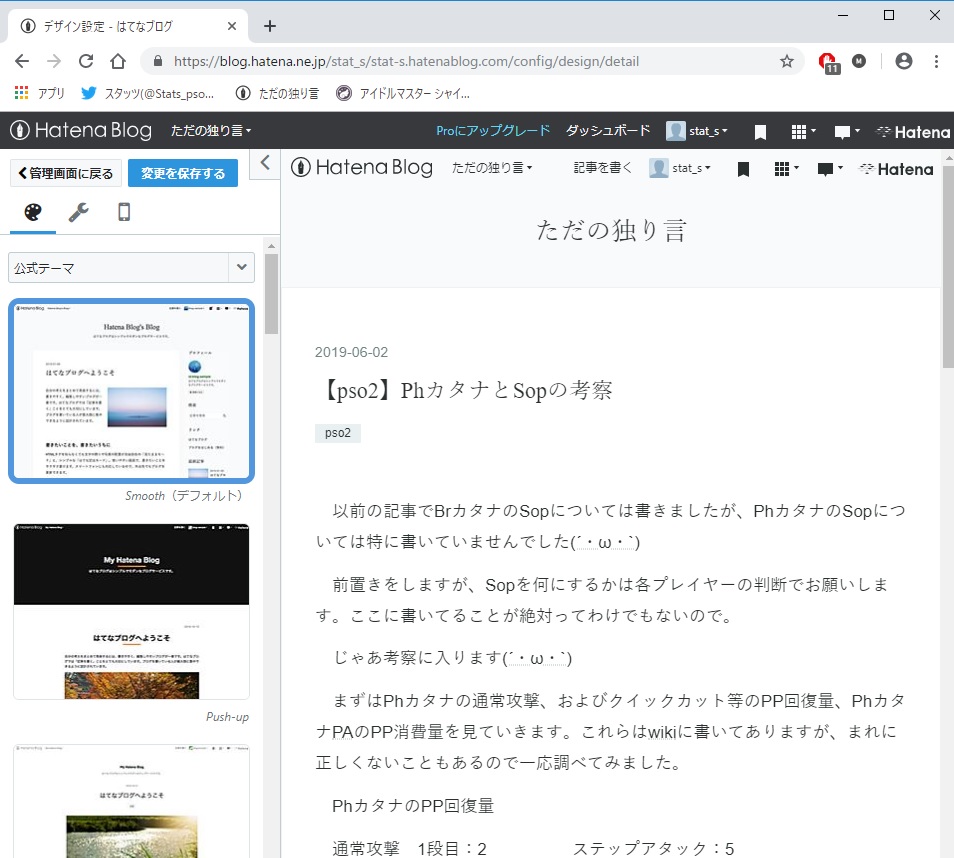The height and width of the screenshot is (858, 954).
Task: View site security lock icon
Action: click(158, 61)
